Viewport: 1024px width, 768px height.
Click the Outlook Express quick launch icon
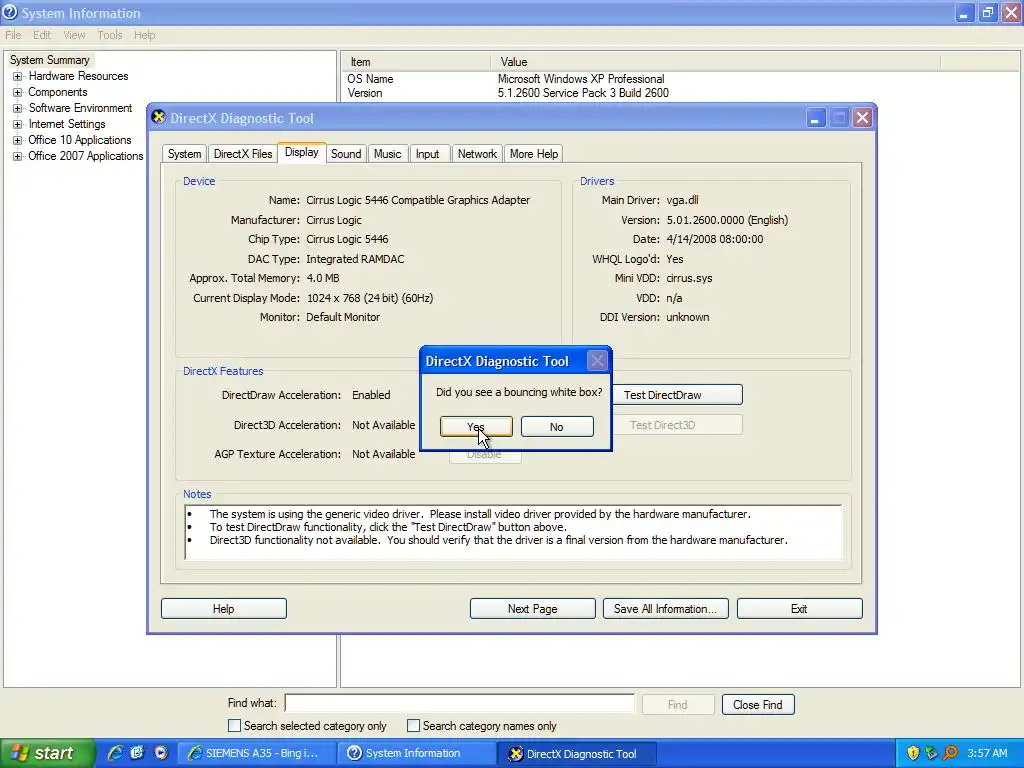pyautogui.click(x=137, y=753)
